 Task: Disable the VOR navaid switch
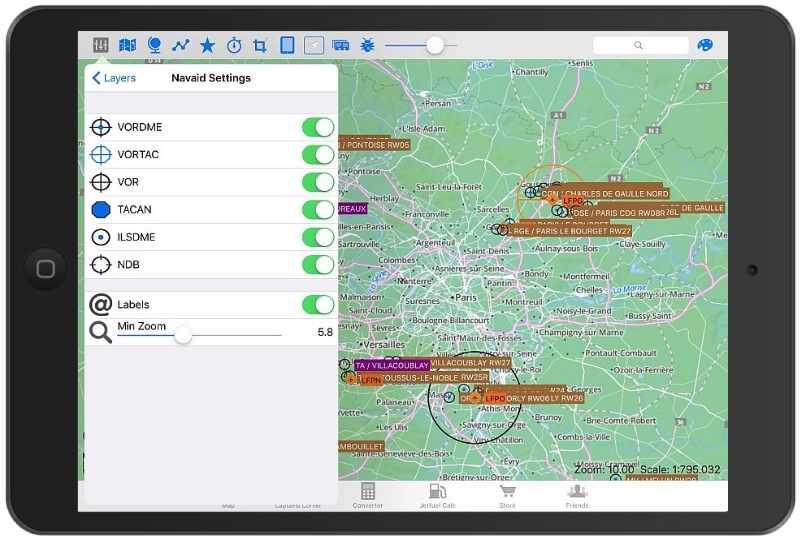coord(318,182)
